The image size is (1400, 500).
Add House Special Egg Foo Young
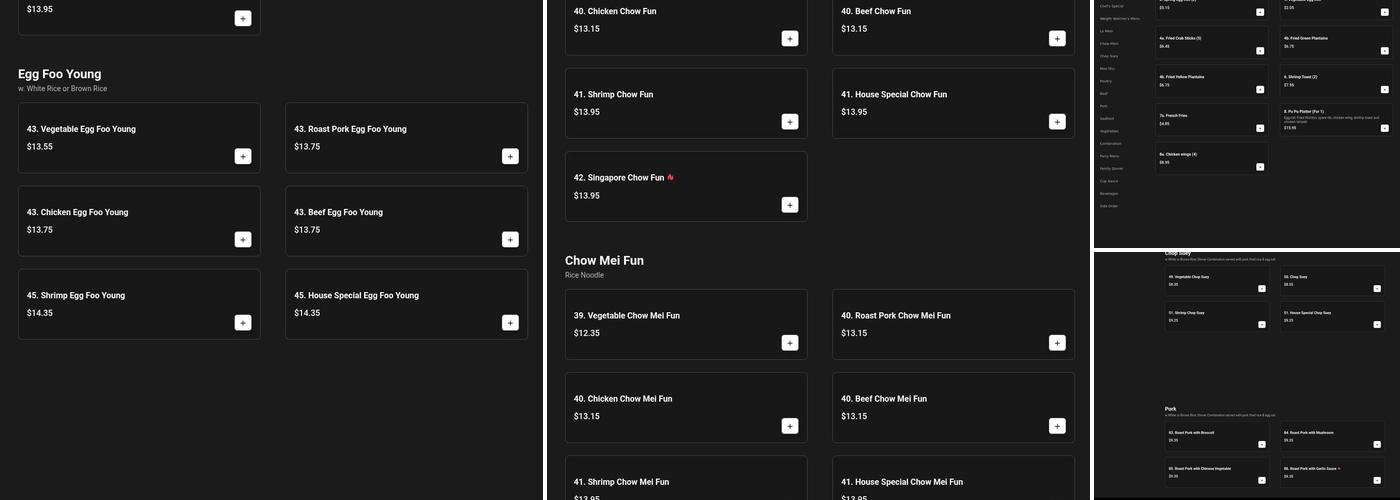click(510, 322)
